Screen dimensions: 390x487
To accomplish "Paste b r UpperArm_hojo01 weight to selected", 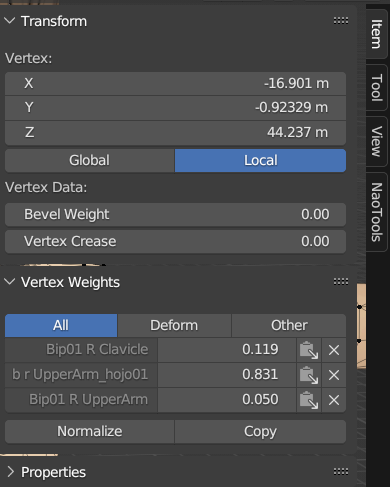I will tap(309, 375).
